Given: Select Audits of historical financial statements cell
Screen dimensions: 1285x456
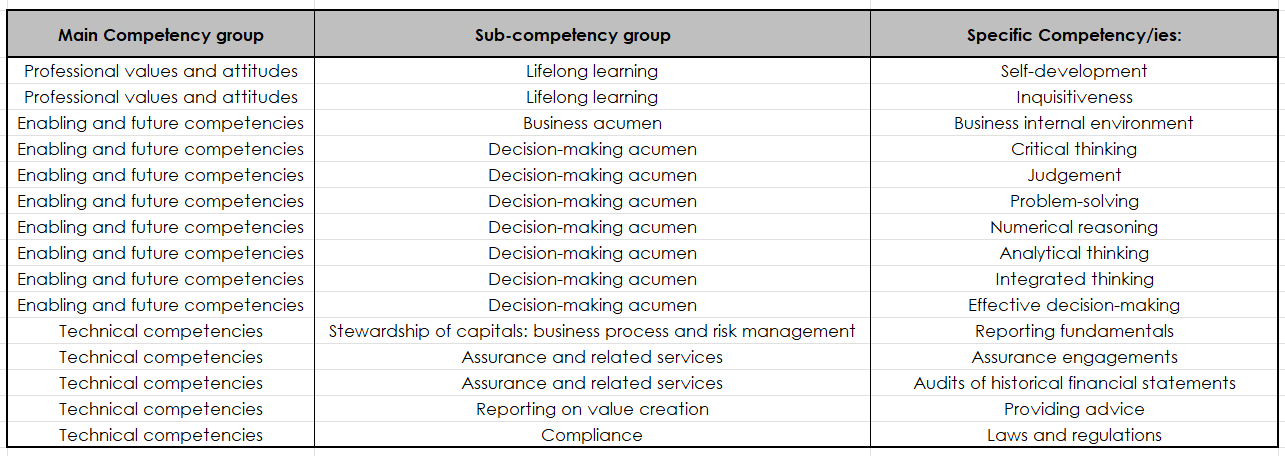Looking at the screenshot, I should pyautogui.click(x=1074, y=383).
